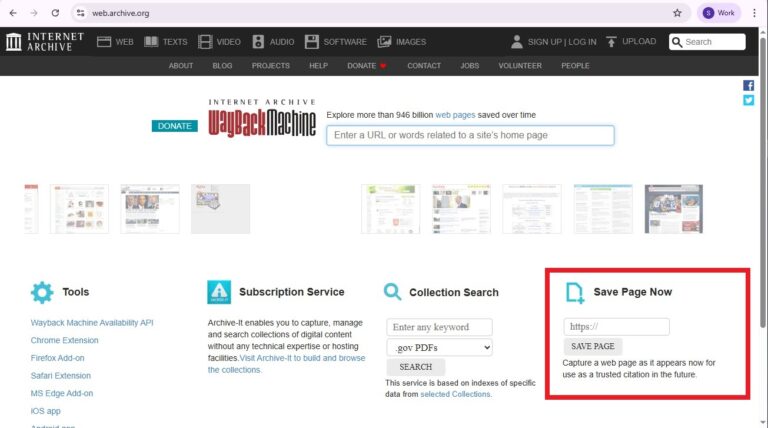The height and width of the screenshot is (428, 768).
Task: Open the PEOPLE menu item
Action: (576, 66)
